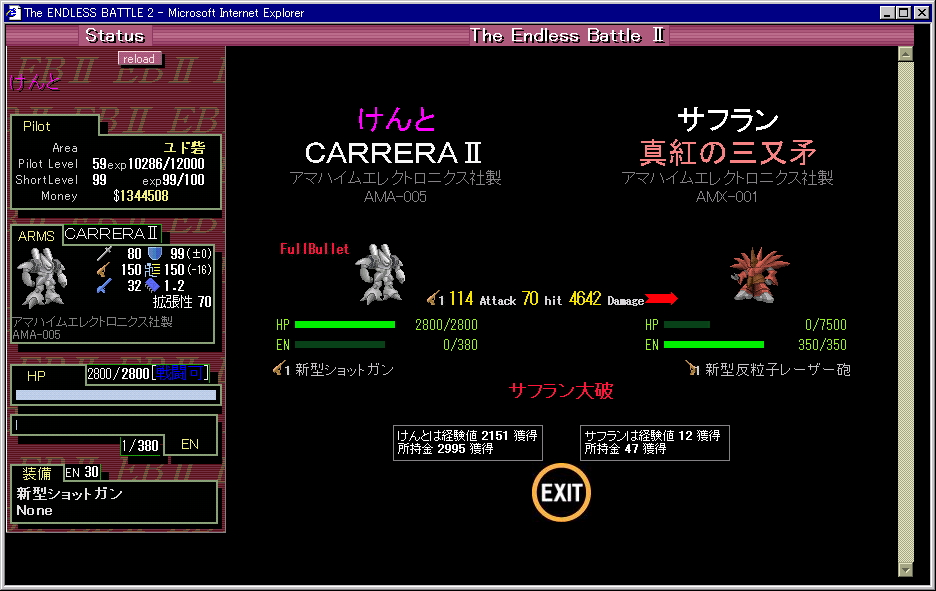Select the ARMS tab in sidebar

coord(36,236)
